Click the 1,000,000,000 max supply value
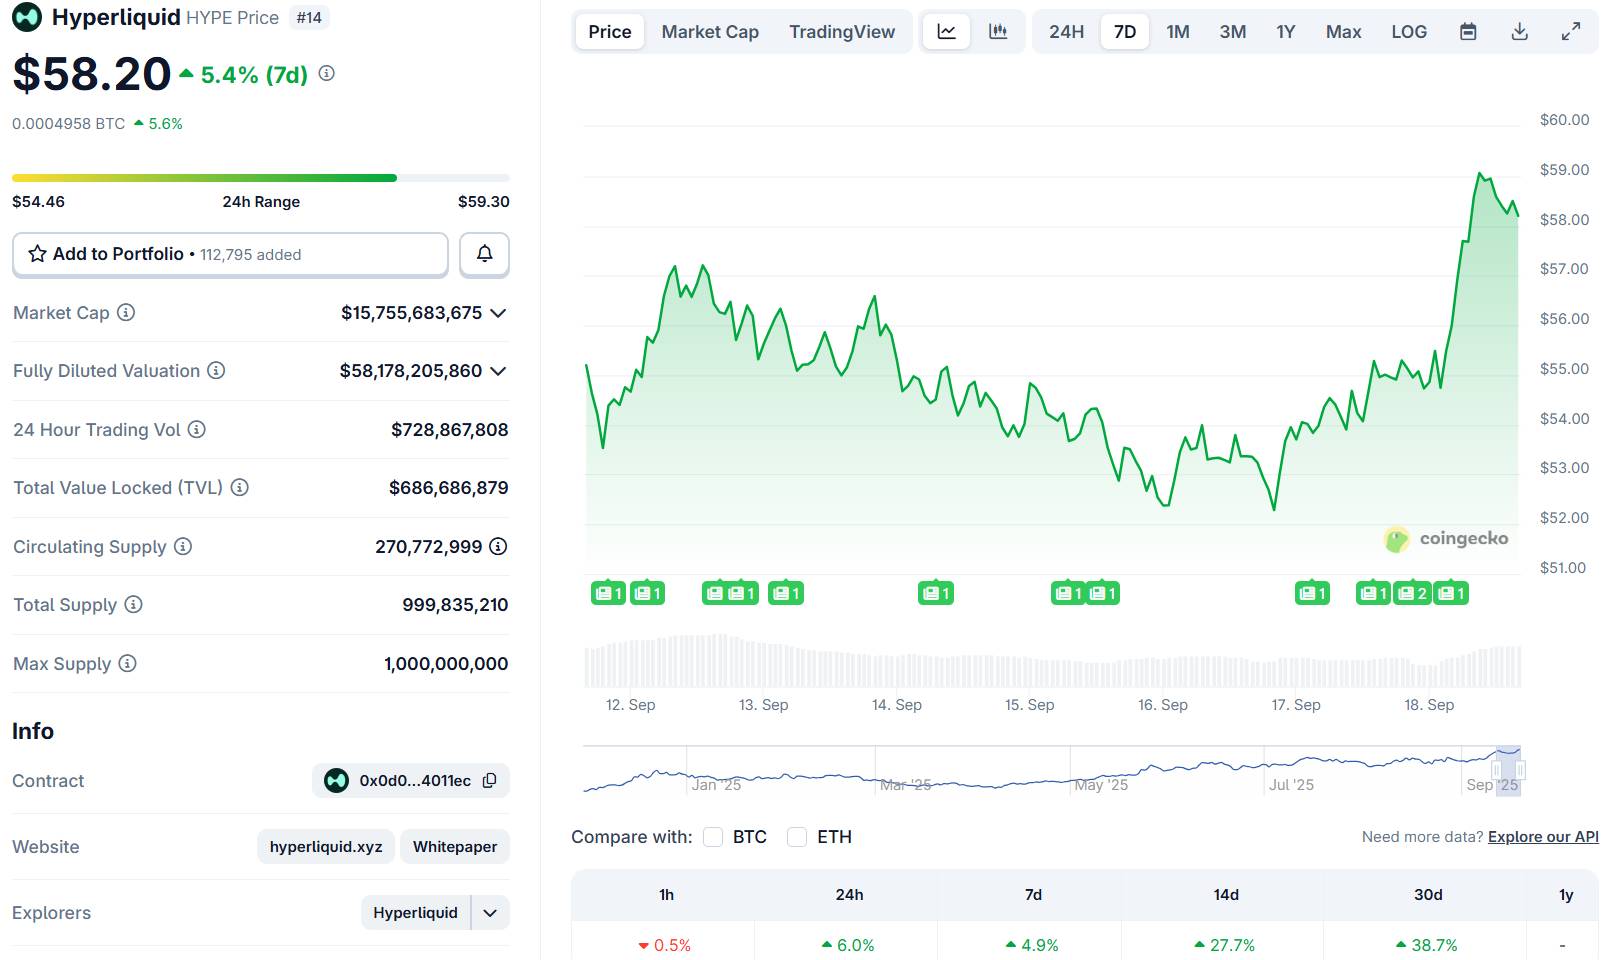Image resolution: width=1612 pixels, height=960 pixels. [446, 663]
